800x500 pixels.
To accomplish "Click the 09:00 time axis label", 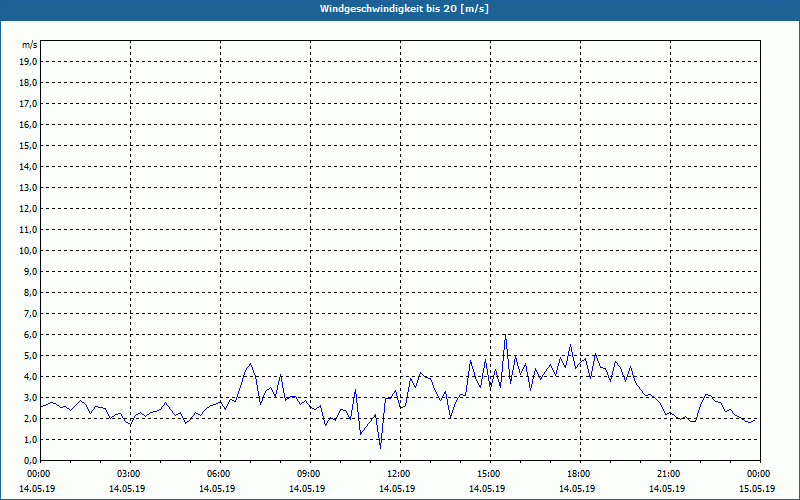I will pyautogui.click(x=310, y=474).
